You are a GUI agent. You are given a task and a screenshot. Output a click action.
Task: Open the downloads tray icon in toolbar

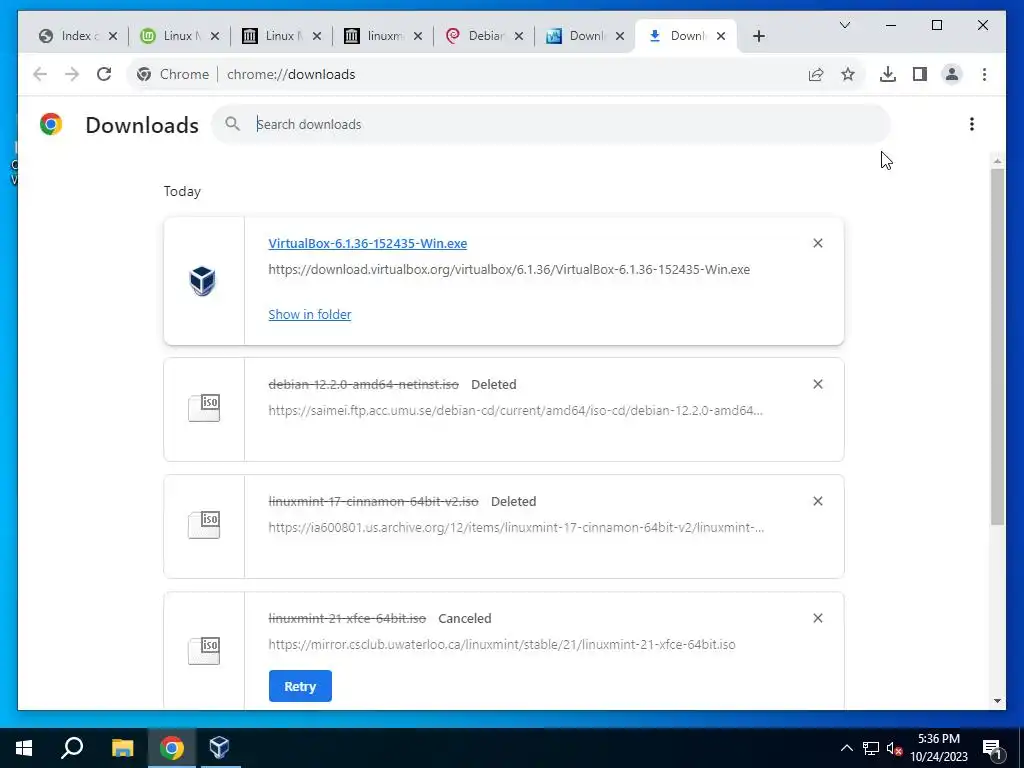(x=888, y=74)
